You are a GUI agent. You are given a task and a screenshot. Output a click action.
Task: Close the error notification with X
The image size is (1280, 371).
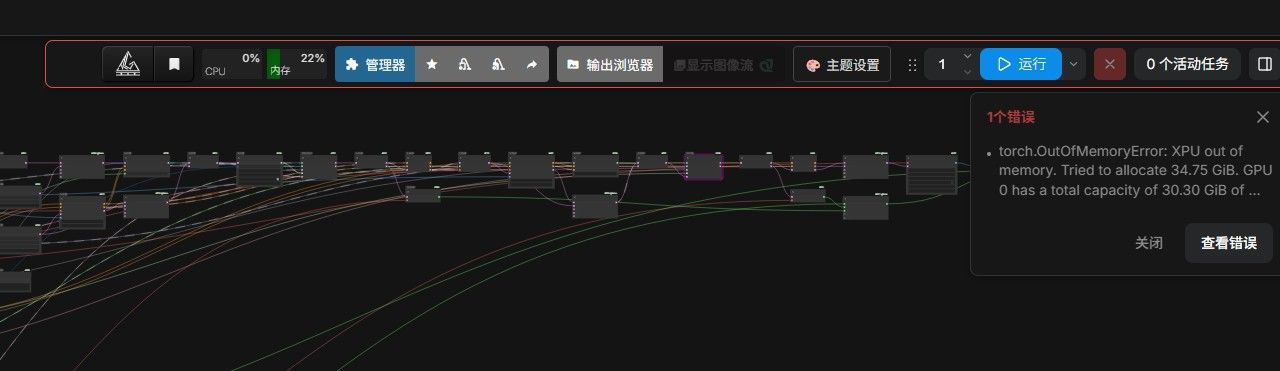click(x=1263, y=117)
